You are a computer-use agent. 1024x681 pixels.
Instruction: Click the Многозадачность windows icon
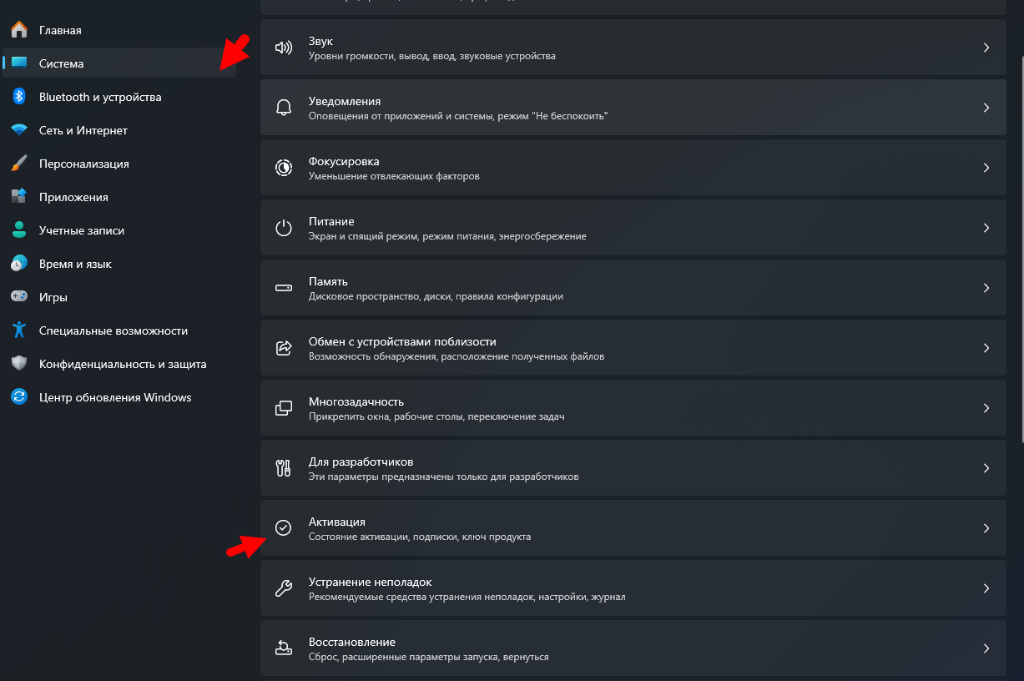pos(284,408)
